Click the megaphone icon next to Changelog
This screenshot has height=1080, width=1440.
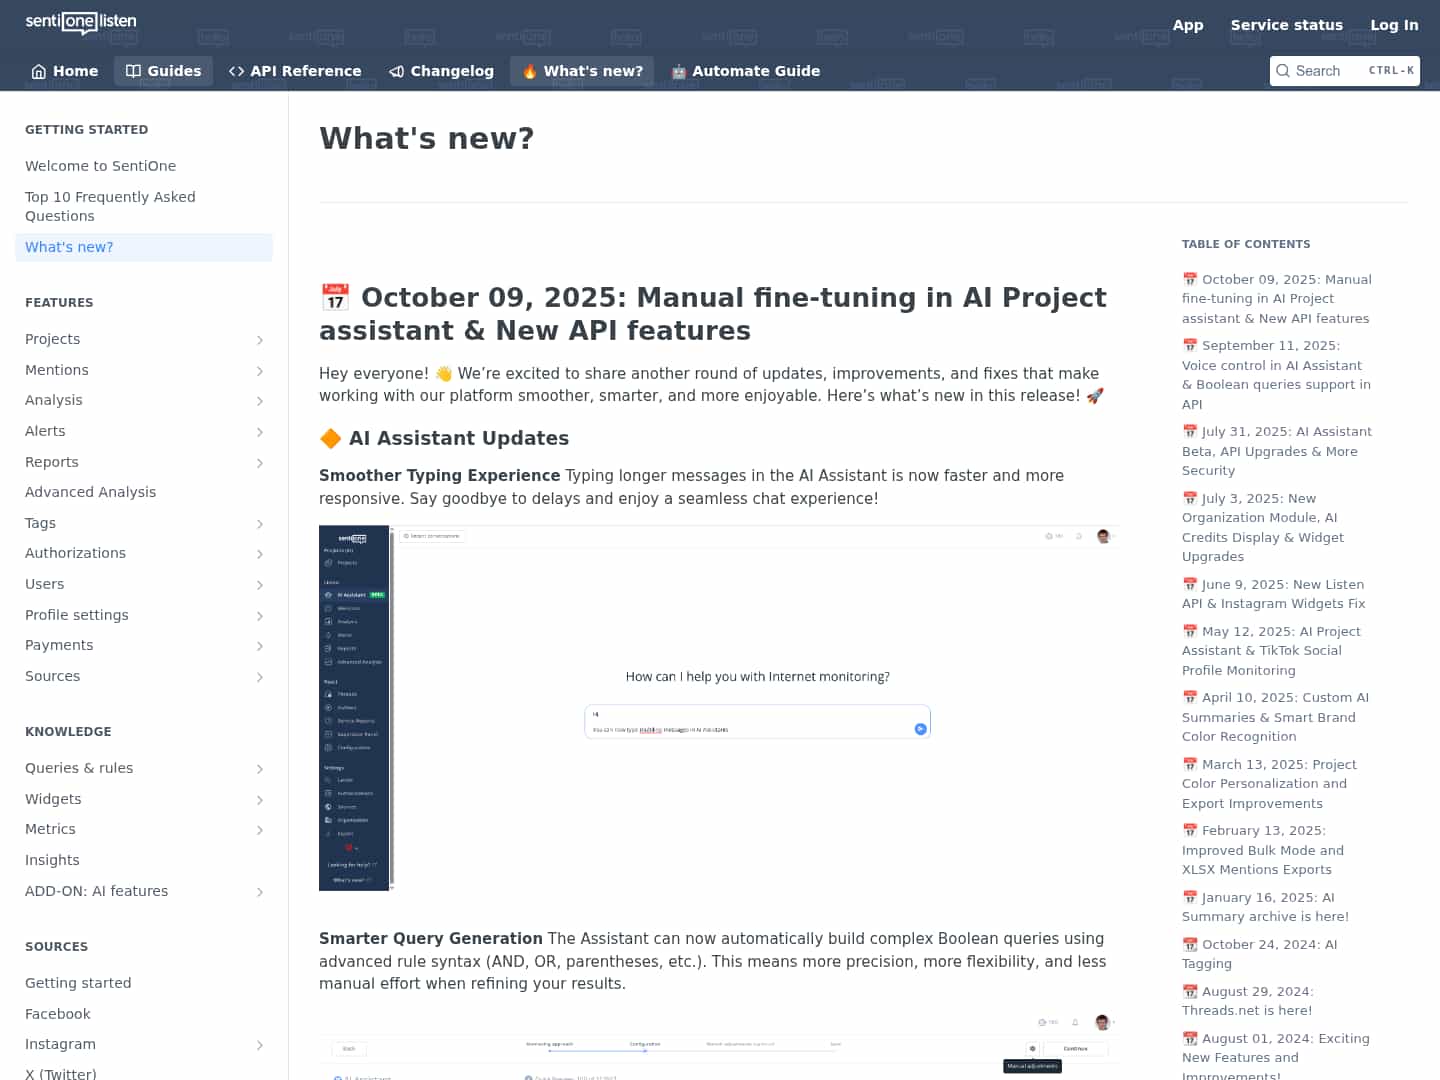[x=394, y=71]
